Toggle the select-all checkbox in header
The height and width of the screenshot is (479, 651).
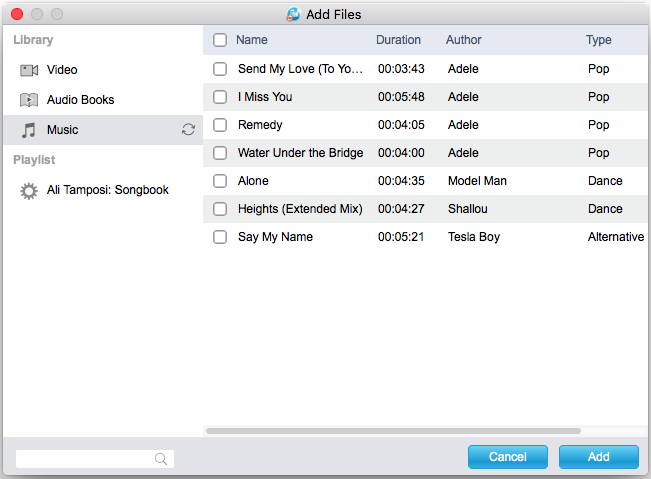pos(220,41)
